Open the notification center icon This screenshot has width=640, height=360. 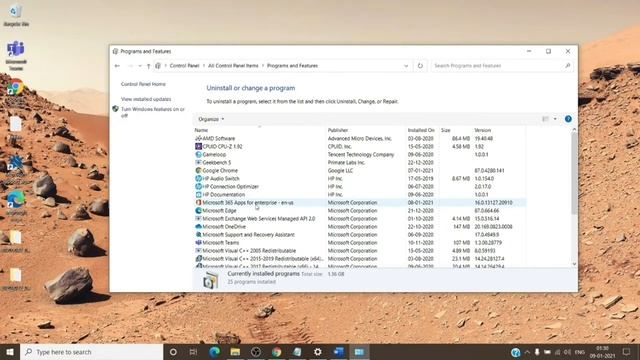[x=627, y=352]
